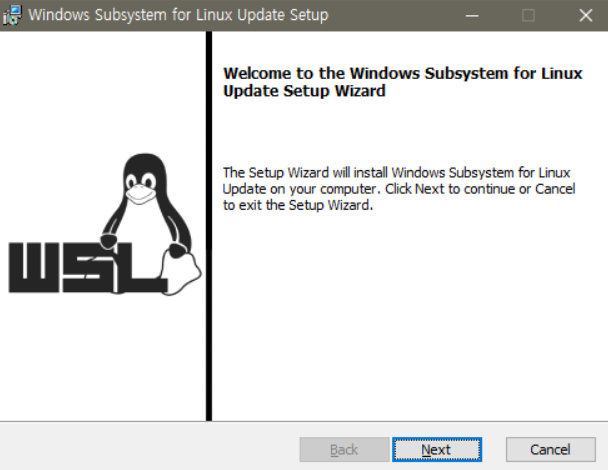The height and width of the screenshot is (470, 608).
Task: Click the installer icon in title bar
Action: [x=12, y=16]
